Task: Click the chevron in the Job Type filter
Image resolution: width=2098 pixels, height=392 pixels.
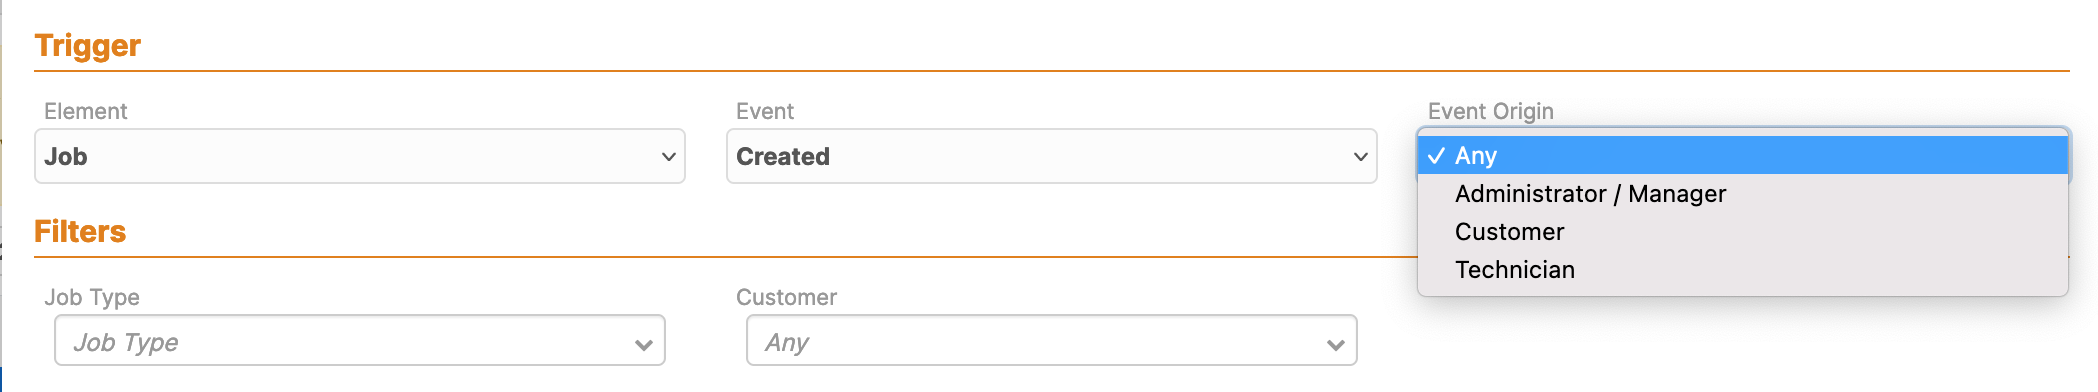Action: point(643,345)
